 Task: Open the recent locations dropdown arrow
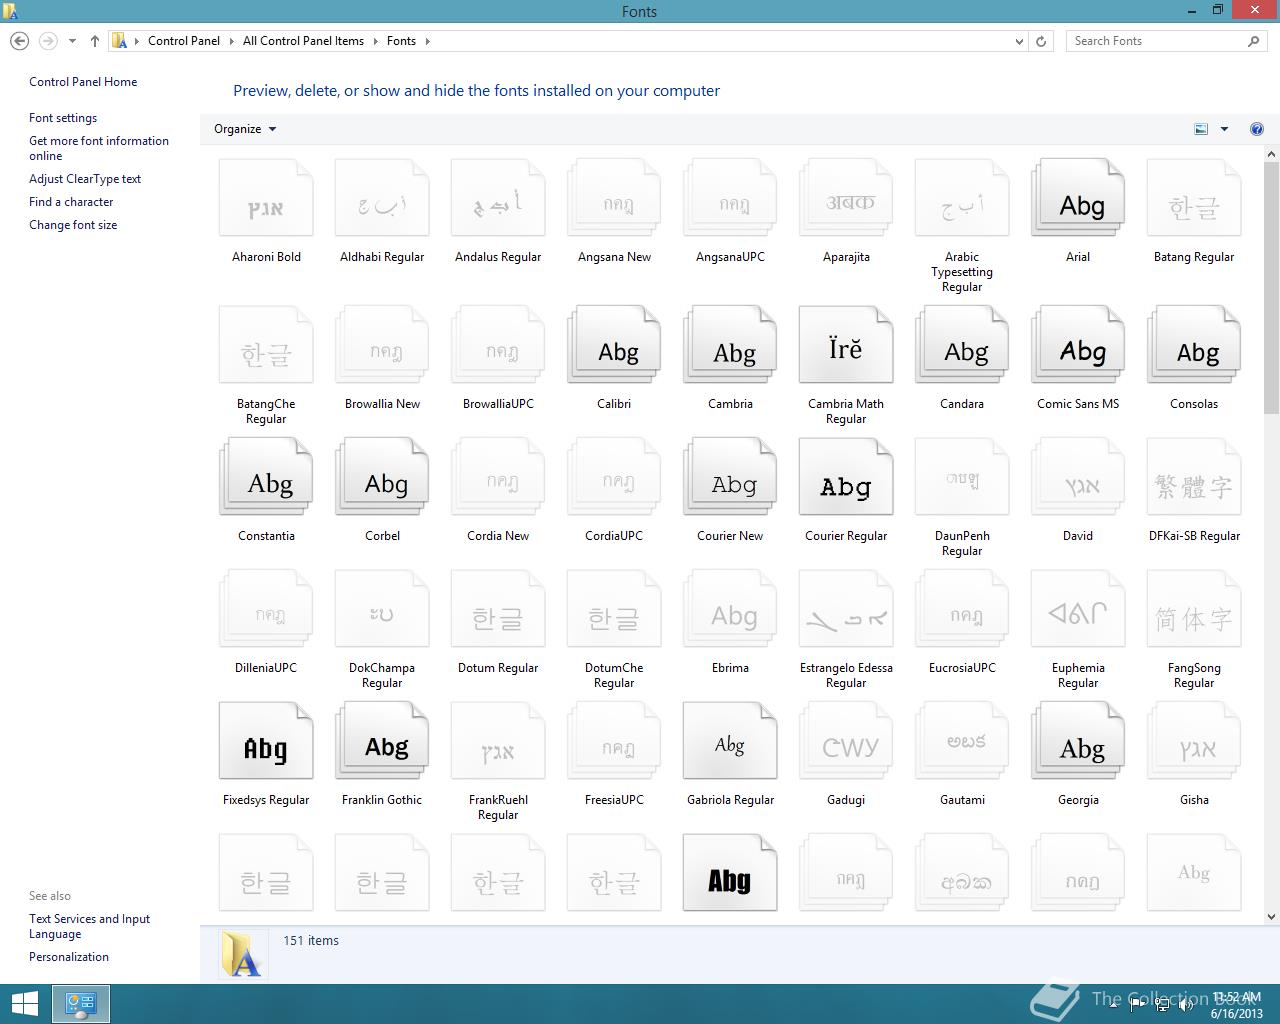pos(72,41)
